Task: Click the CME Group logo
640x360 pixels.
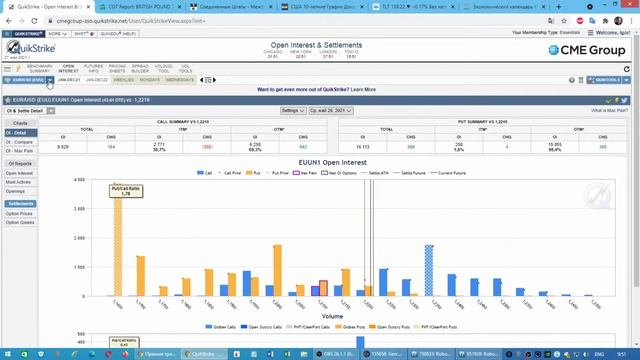Action: [587, 50]
